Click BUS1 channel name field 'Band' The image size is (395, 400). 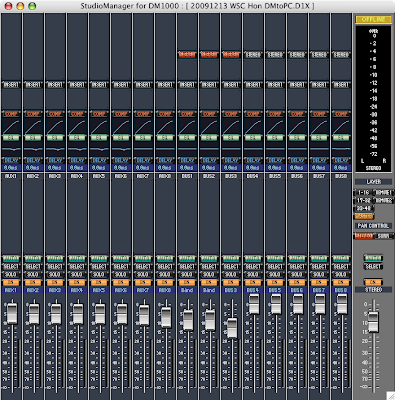187,290
